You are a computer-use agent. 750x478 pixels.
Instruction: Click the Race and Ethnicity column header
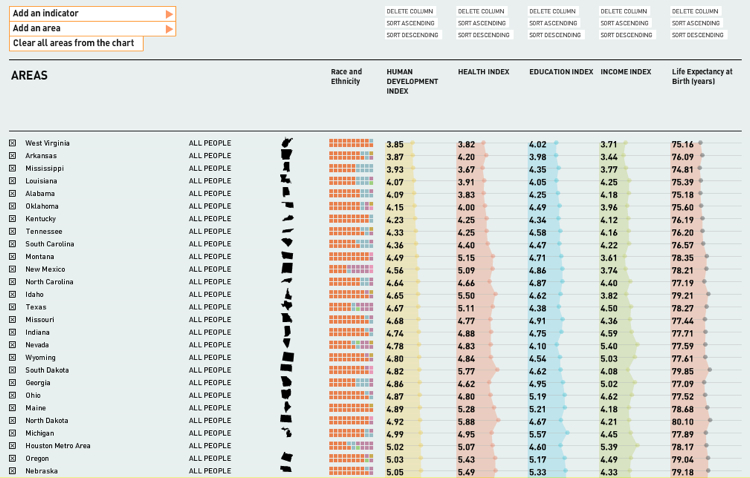coord(346,76)
